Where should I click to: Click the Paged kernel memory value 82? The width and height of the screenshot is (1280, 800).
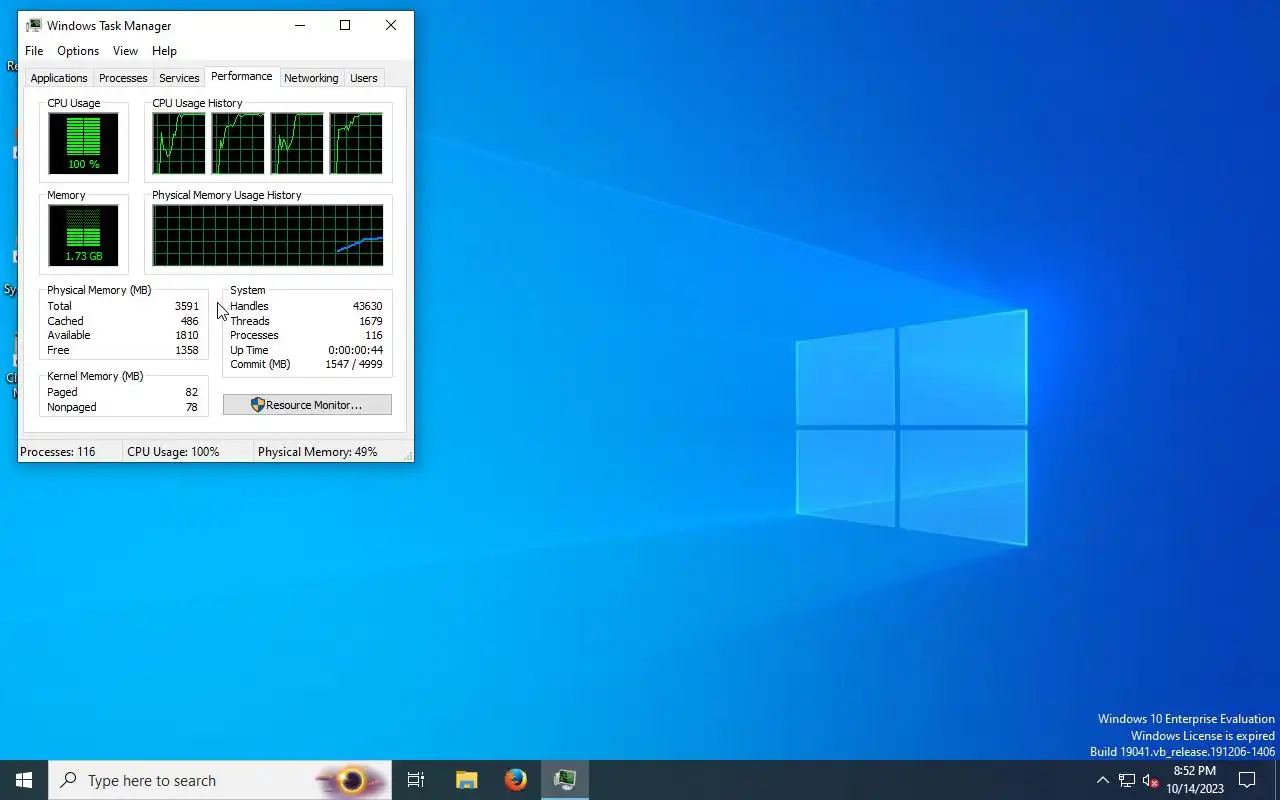(x=191, y=392)
